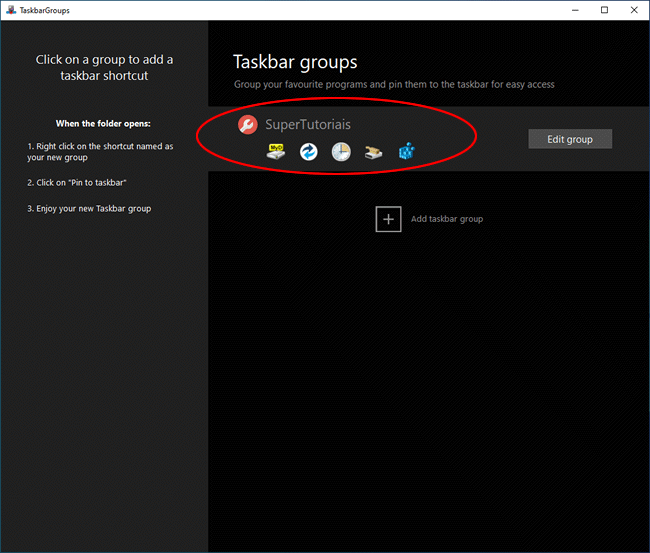Click the TaskbarGroups app icon in title bar
The height and width of the screenshot is (553, 650).
[10, 10]
